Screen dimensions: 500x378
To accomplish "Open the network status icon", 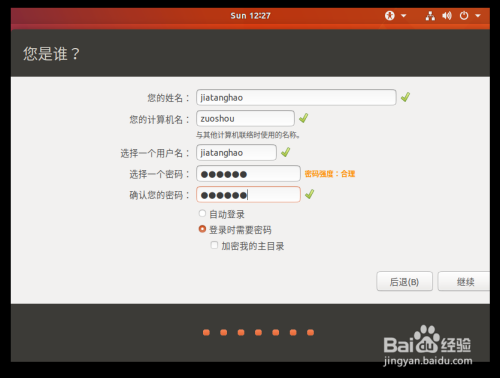I will coord(430,16).
